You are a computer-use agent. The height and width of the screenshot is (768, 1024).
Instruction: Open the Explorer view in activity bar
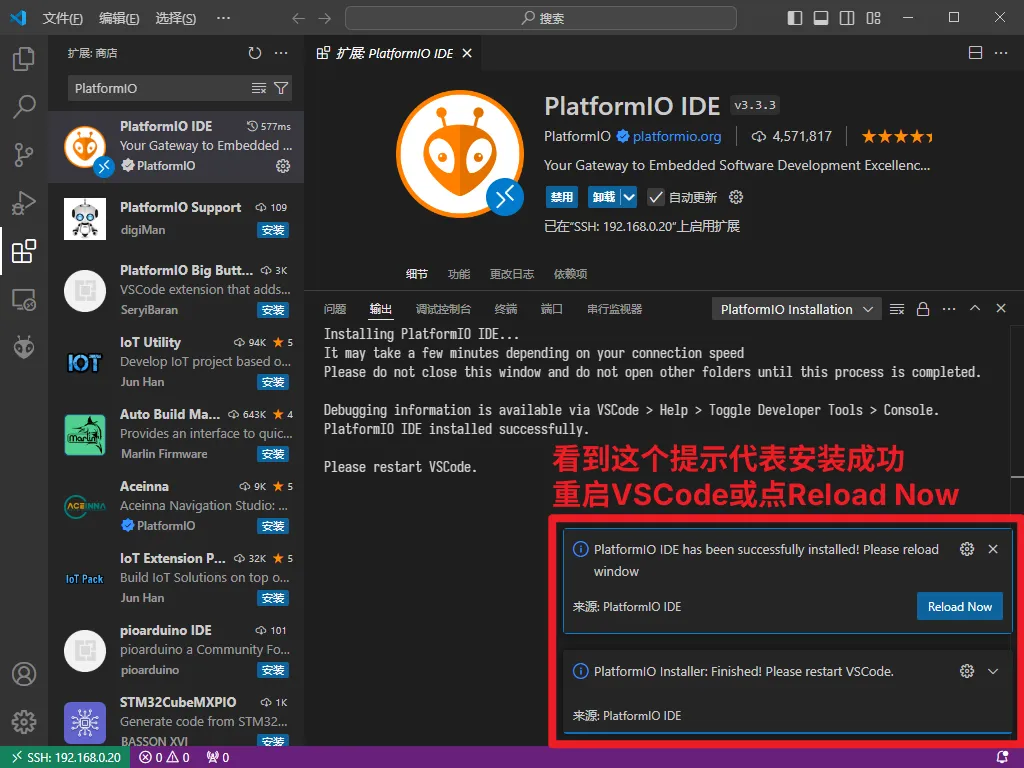pos(24,59)
